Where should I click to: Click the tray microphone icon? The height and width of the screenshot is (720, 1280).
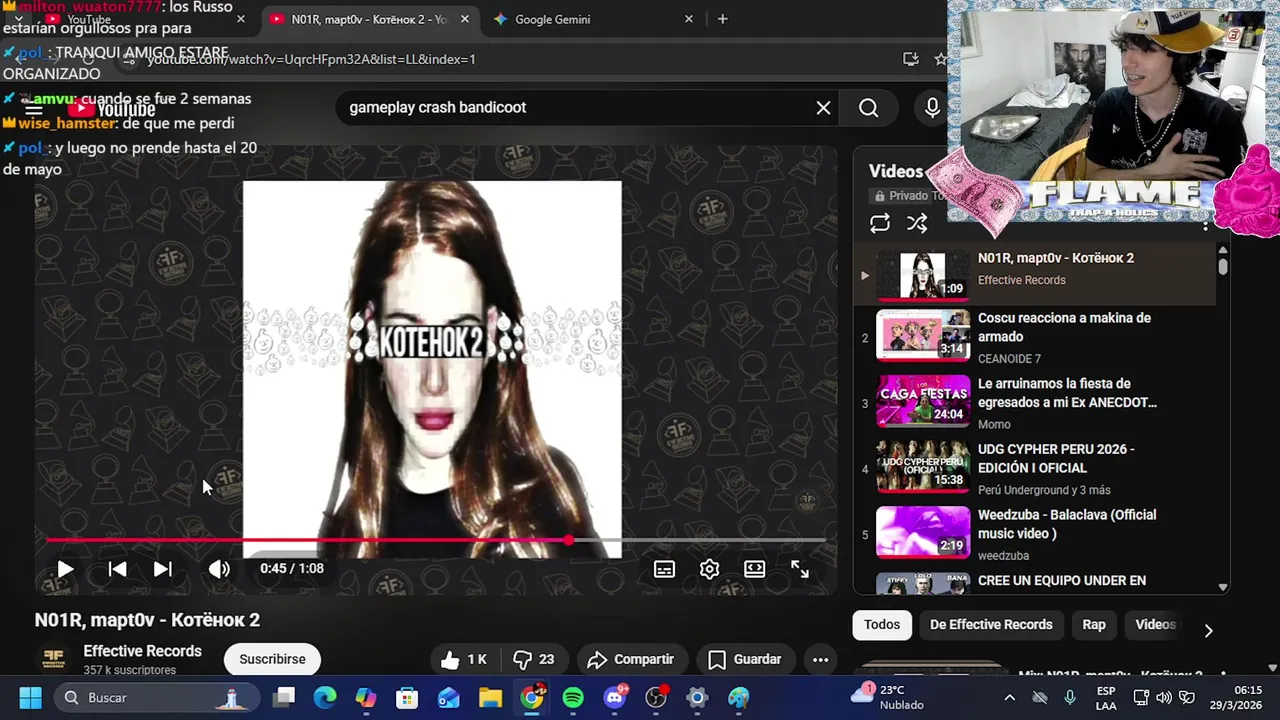[x=1070, y=698]
